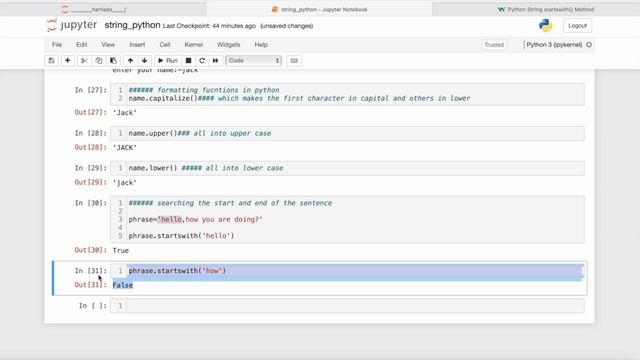Click the output text 'Jack'
The height and width of the screenshot is (360, 640).
[x=124, y=113]
